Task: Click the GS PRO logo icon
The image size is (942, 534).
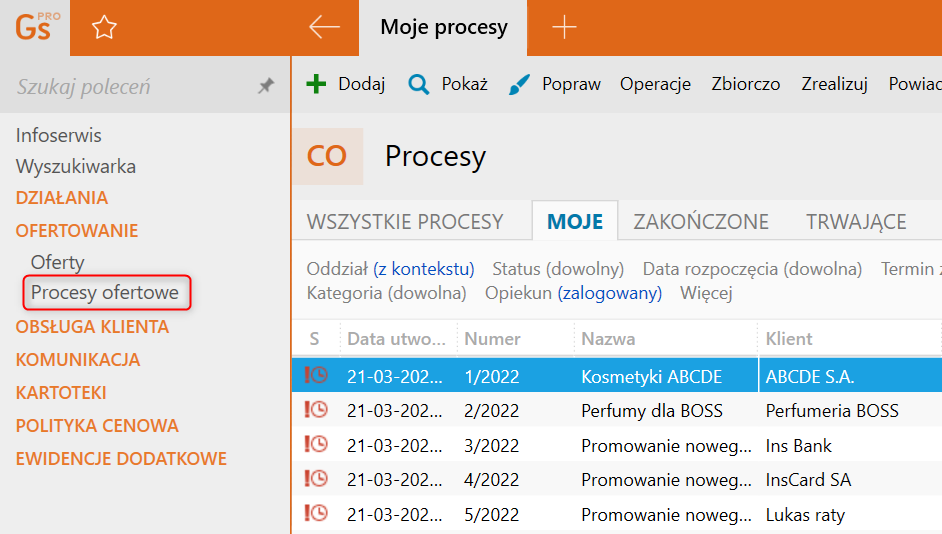Action: [x=34, y=27]
